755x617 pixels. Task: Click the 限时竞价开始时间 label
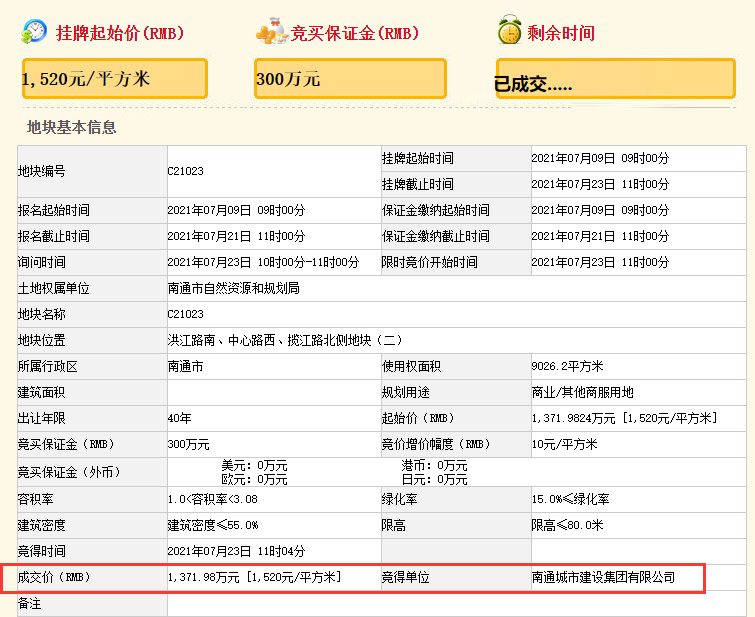coord(430,262)
